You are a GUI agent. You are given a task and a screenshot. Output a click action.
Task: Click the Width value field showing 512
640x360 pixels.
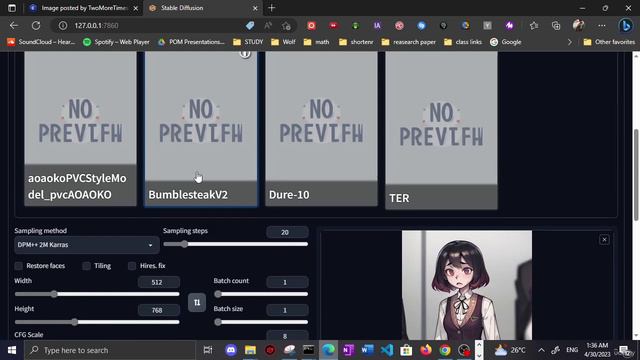158,282
